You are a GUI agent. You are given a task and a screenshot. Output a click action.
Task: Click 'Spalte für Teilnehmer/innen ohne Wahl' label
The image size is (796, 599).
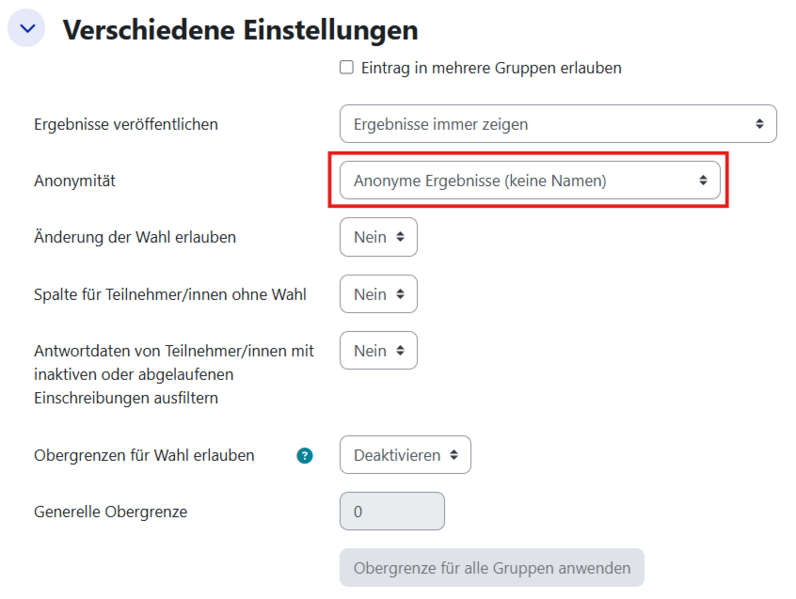(170, 294)
